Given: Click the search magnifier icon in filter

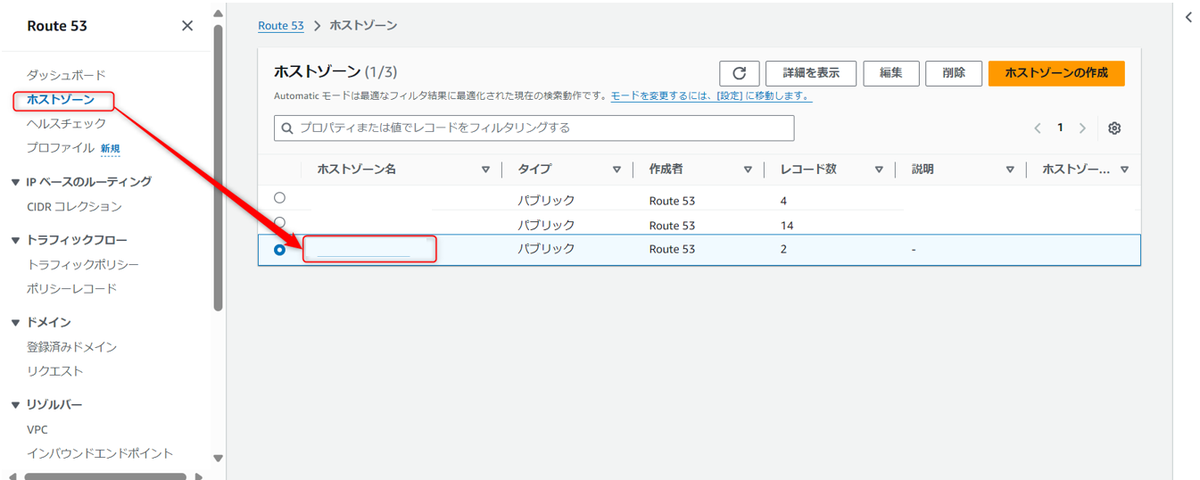Looking at the screenshot, I should pyautogui.click(x=288, y=128).
